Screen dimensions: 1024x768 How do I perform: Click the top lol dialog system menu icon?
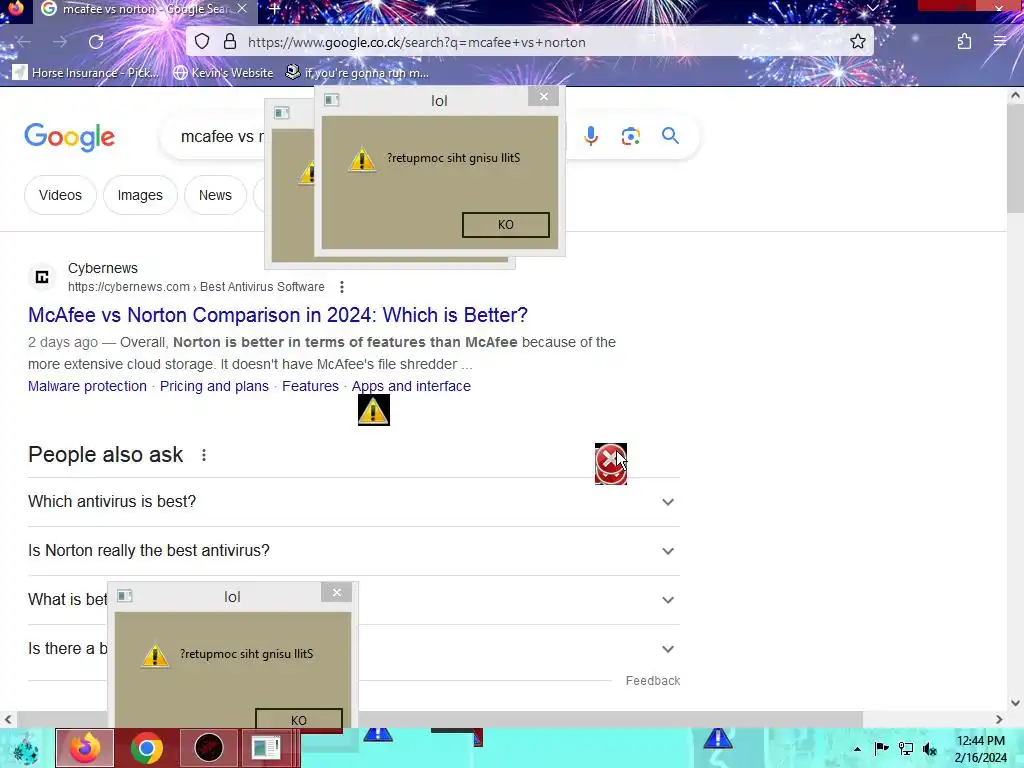[332, 100]
